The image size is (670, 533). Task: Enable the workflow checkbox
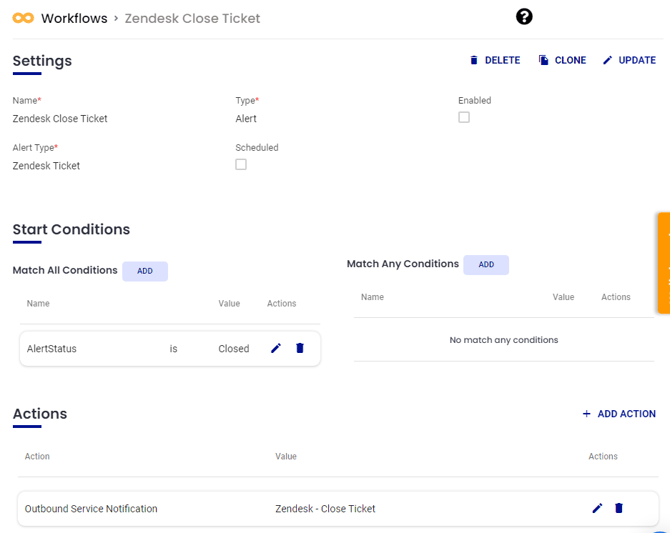[x=464, y=118]
